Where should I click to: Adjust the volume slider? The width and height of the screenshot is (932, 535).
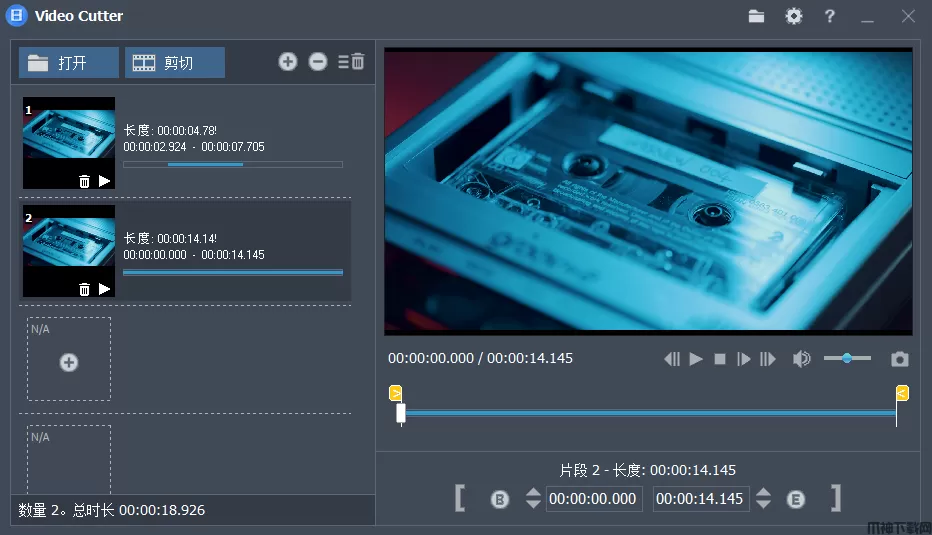click(847, 358)
